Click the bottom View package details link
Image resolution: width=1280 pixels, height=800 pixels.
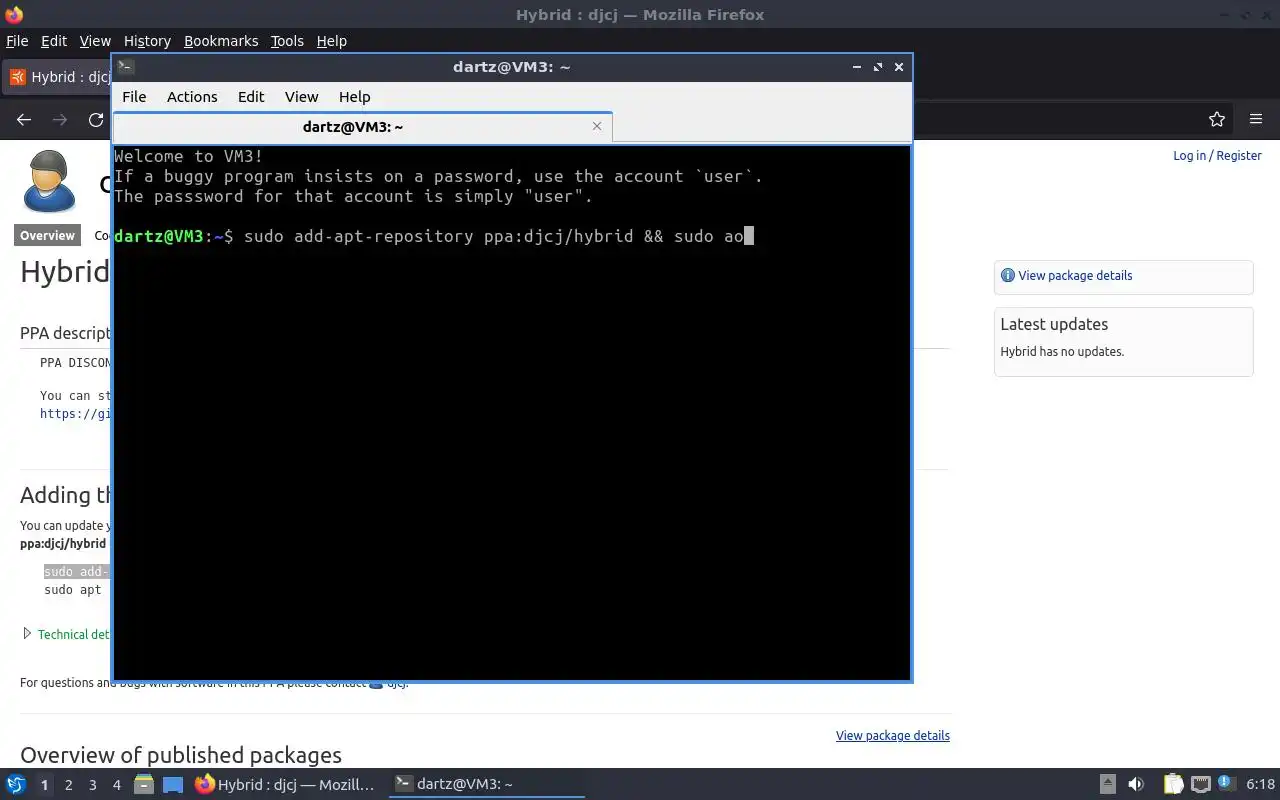pos(893,736)
